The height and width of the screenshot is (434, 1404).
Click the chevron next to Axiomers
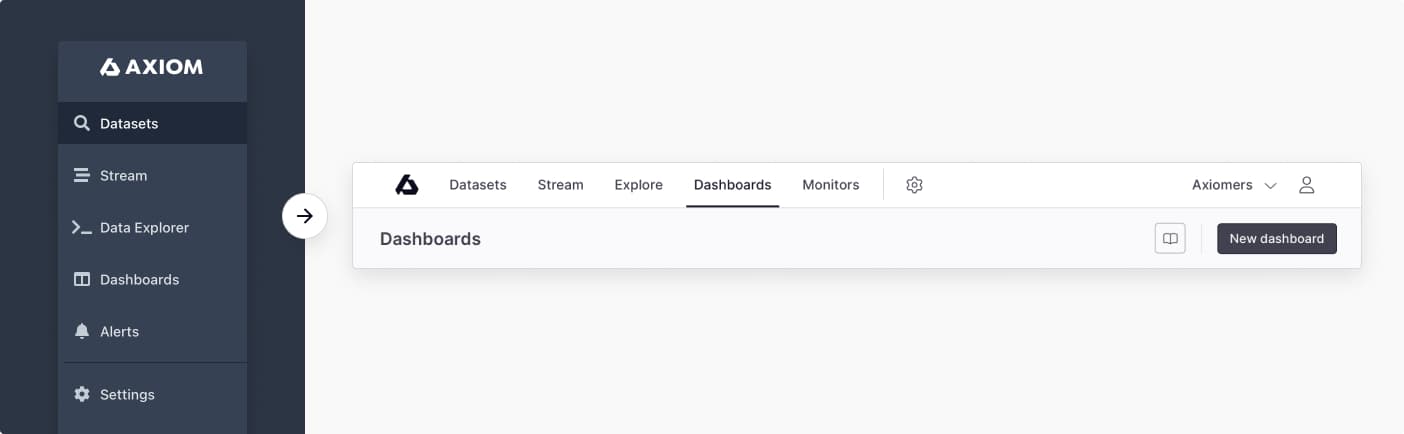1271,186
